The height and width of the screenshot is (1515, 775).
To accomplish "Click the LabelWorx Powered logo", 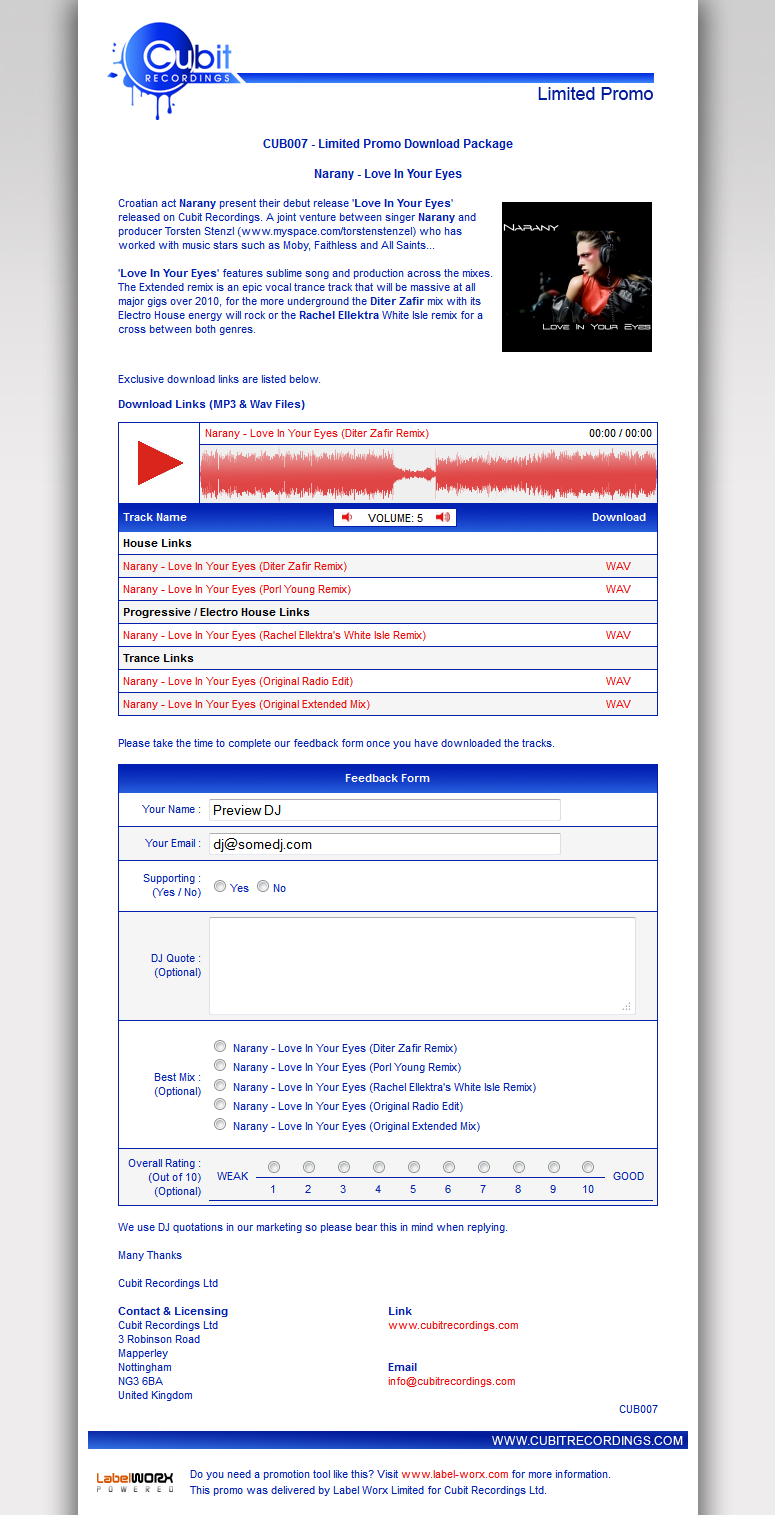I will click(135, 1482).
